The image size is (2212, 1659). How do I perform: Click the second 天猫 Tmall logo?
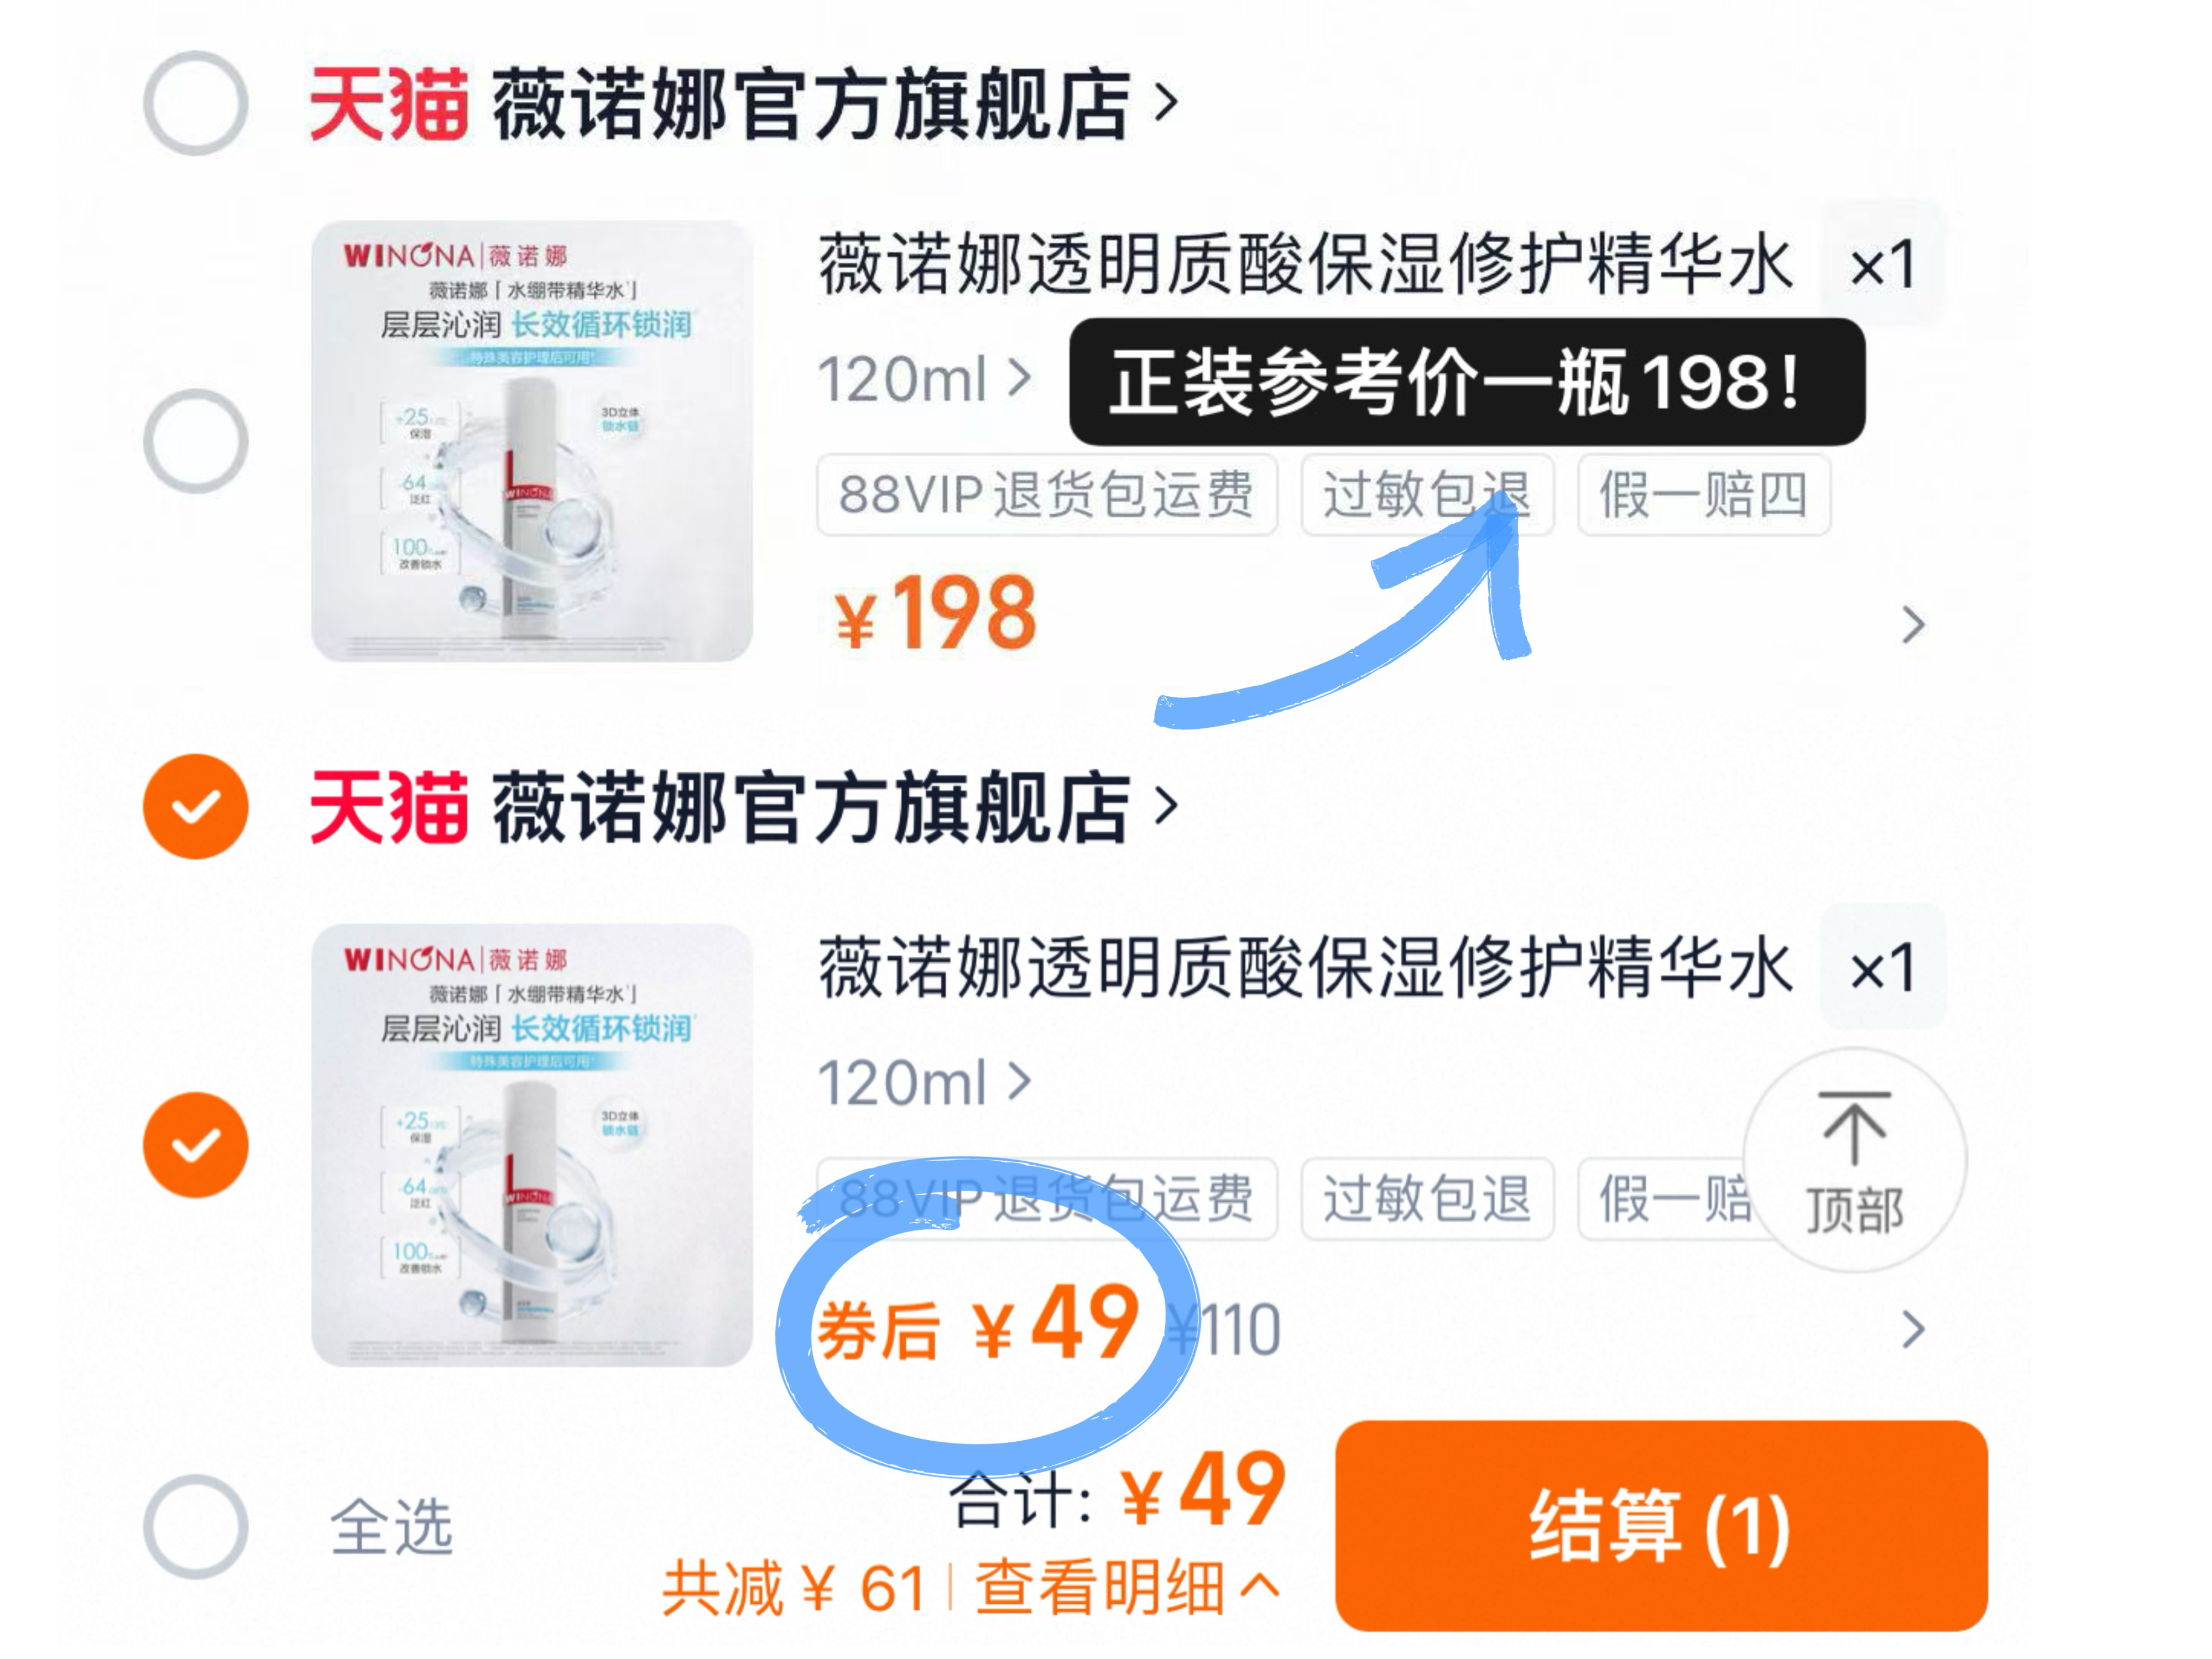click(x=388, y=807)
